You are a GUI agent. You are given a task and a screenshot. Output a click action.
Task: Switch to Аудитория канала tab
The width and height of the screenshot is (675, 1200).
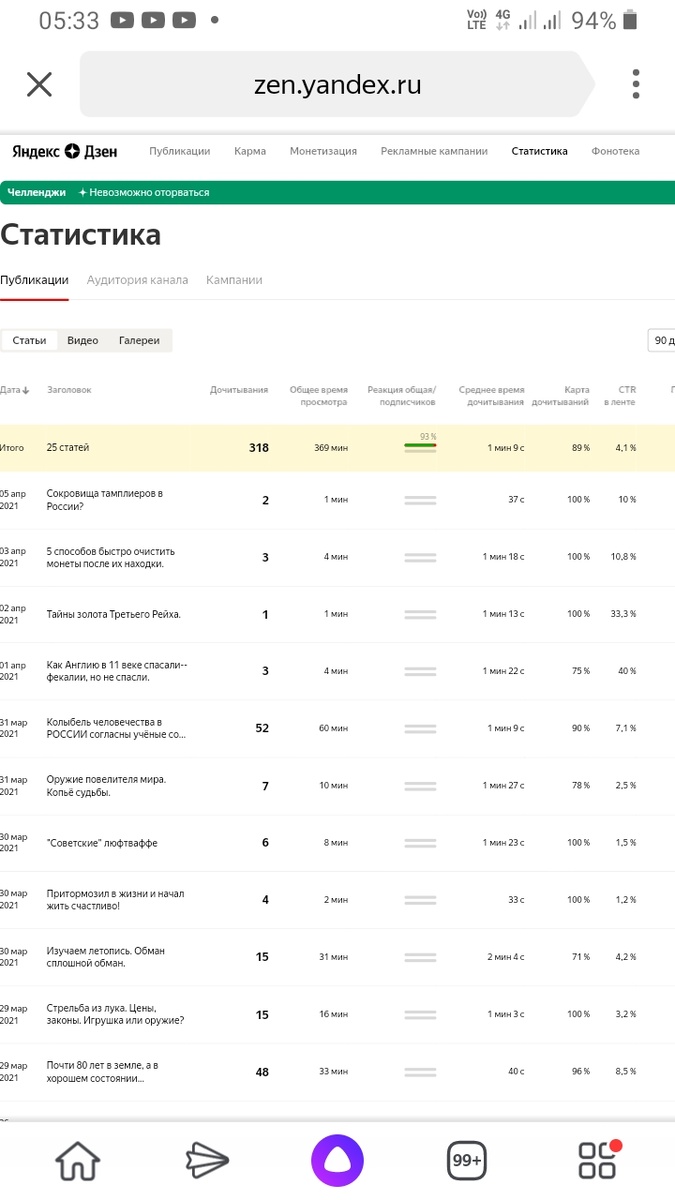[137, 280]
